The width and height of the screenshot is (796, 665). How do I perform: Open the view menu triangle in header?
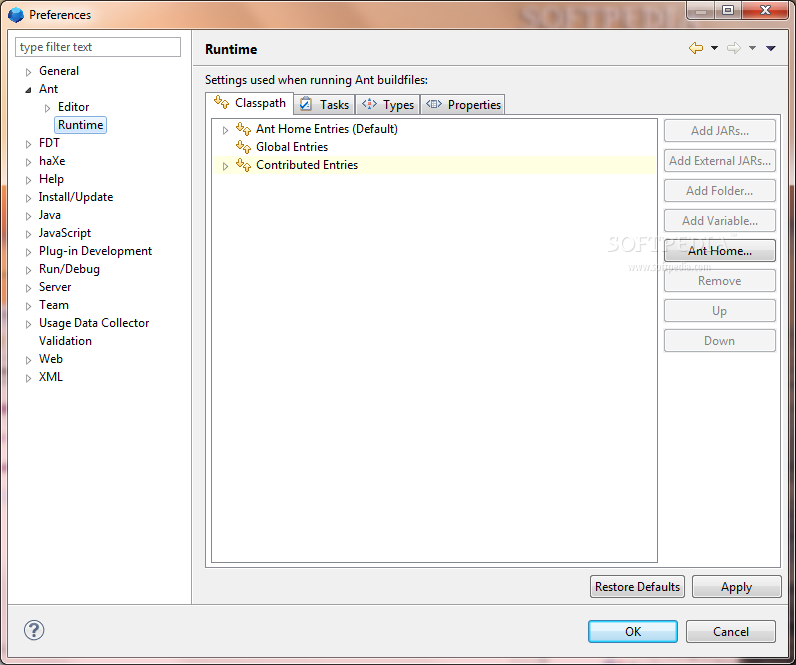click(x=771, y=48)
